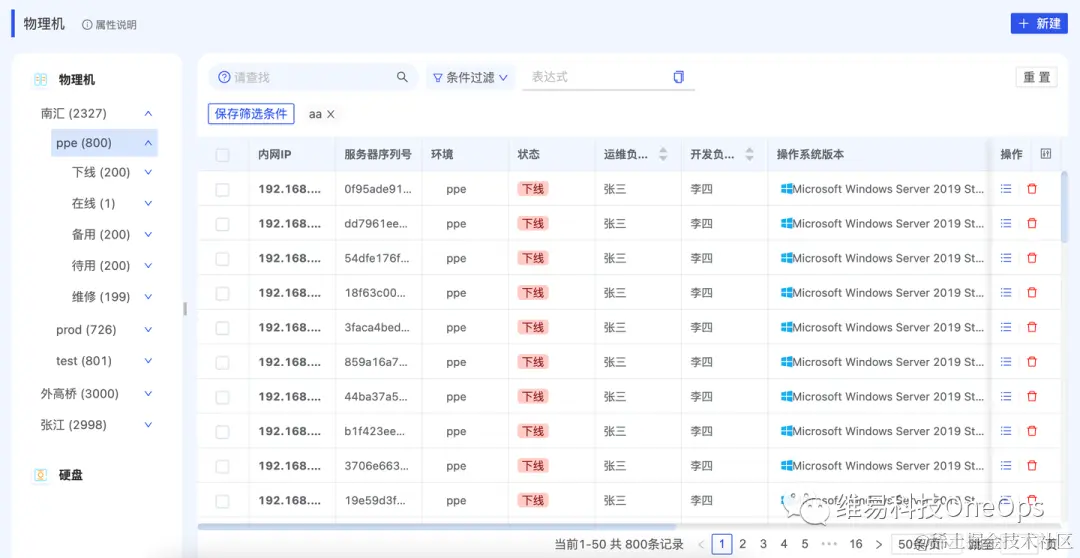
Task: Select the 维修 (199) tree item
Action: 101,297
